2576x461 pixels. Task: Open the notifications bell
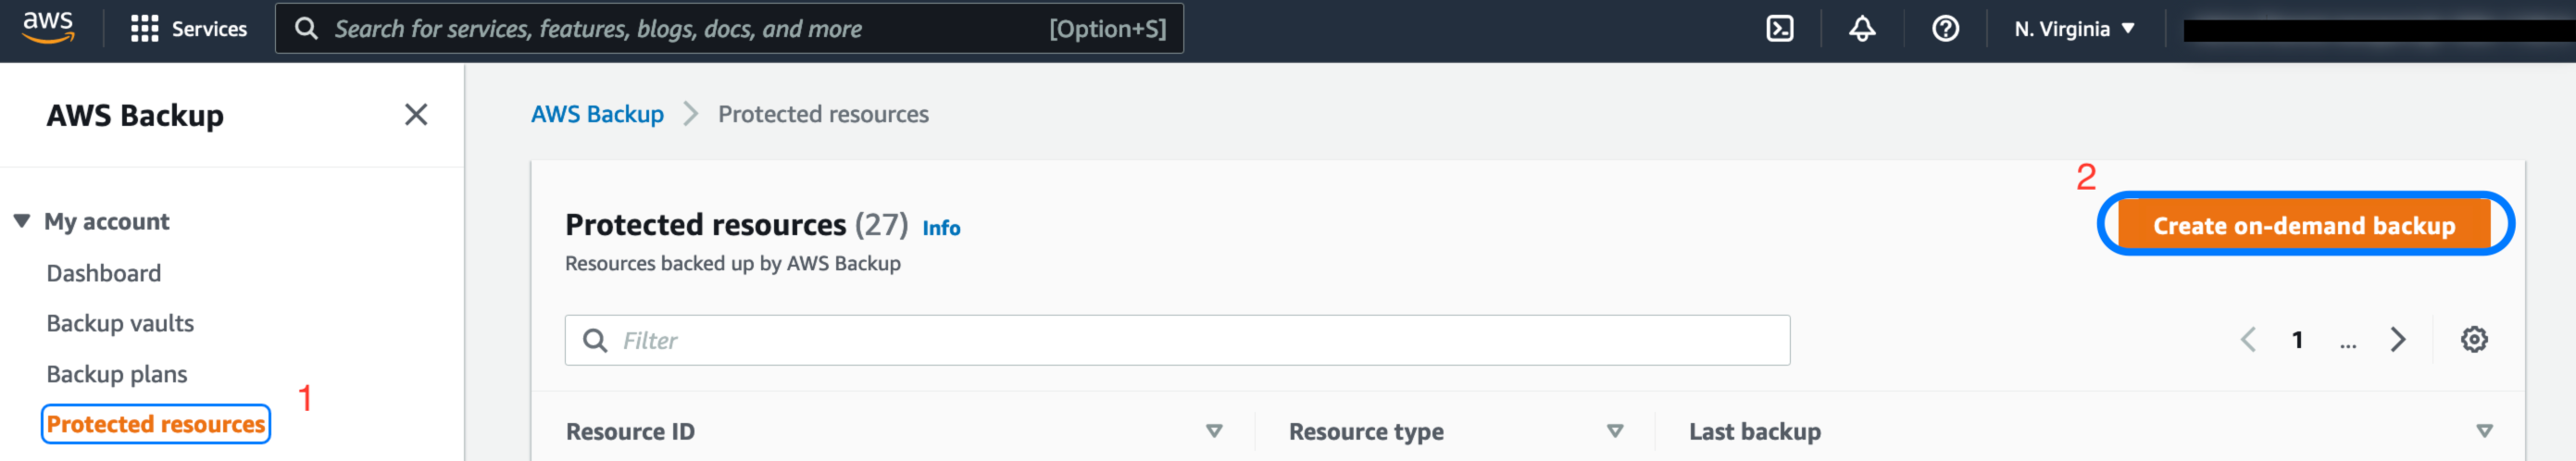tap(1861, 29)
